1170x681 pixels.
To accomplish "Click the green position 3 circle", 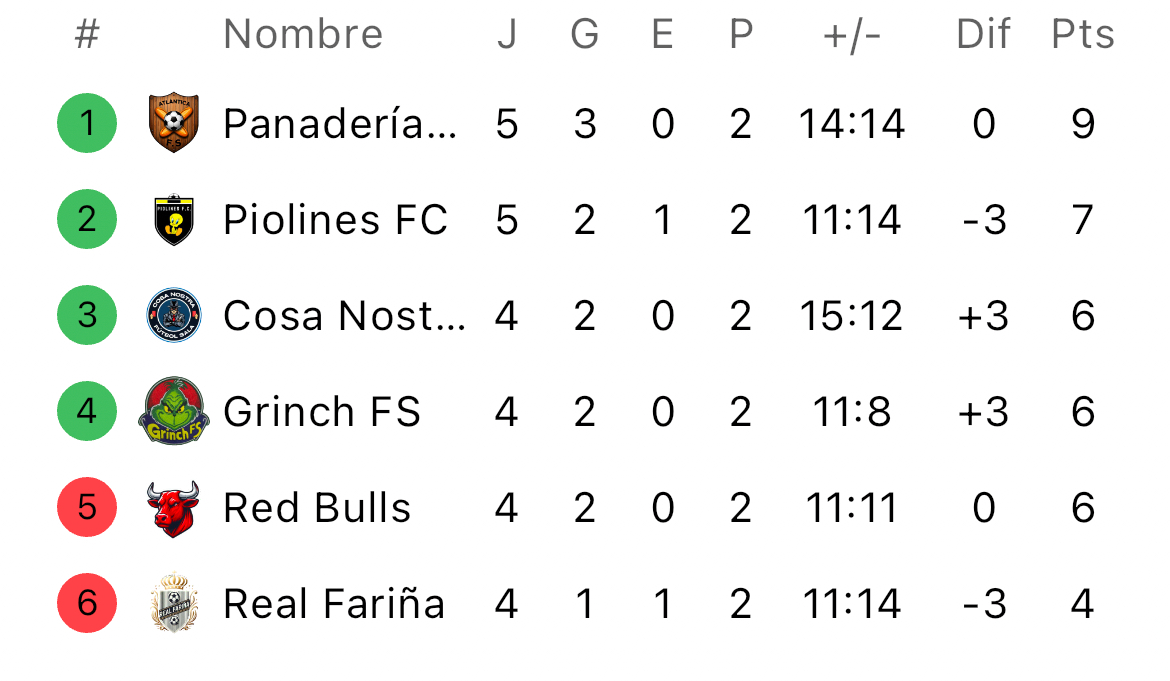I will 87,315.
